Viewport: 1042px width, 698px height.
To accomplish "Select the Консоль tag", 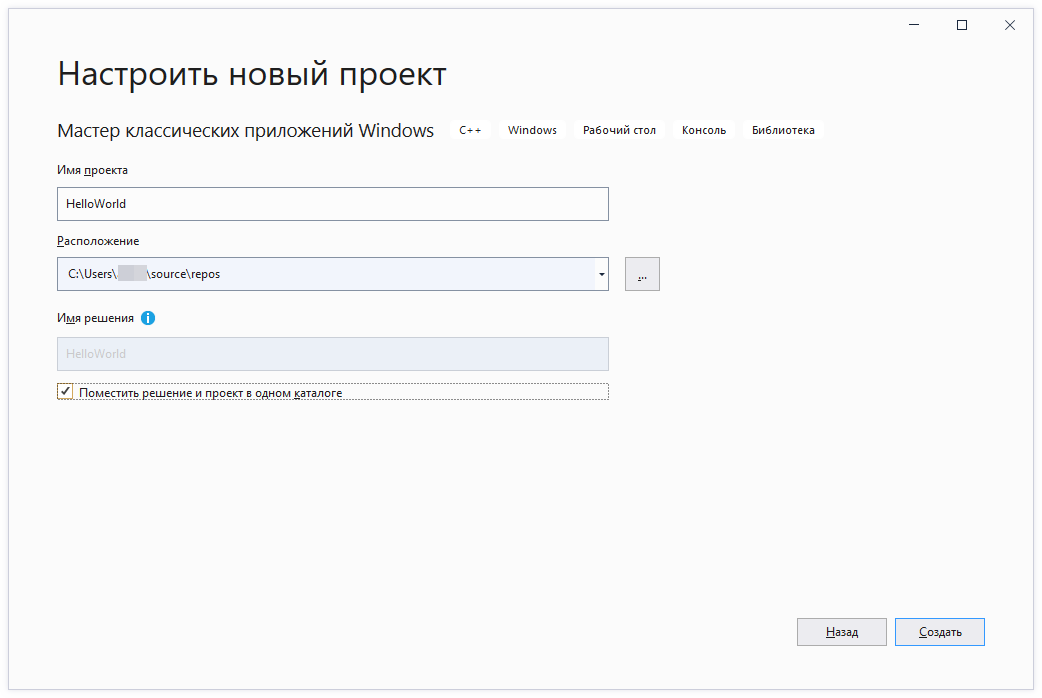I will [x=704, y=130].
